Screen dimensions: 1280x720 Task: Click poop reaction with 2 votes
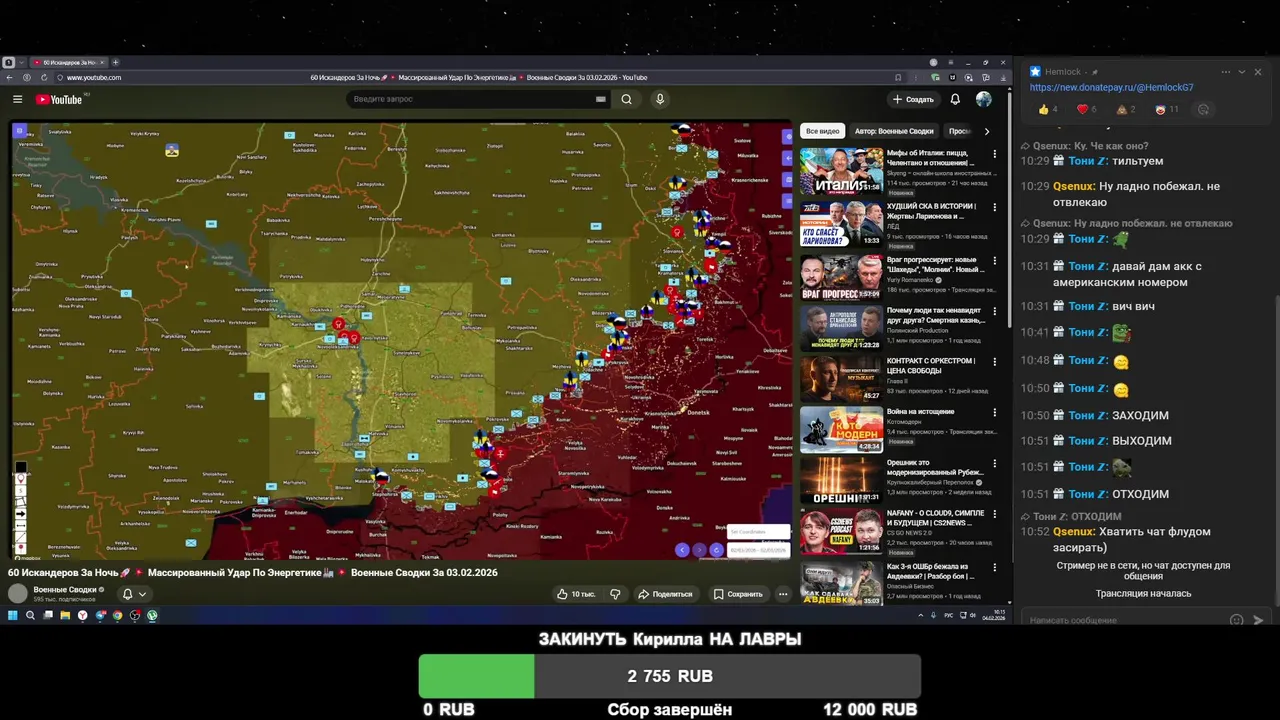coord(1125,109)
